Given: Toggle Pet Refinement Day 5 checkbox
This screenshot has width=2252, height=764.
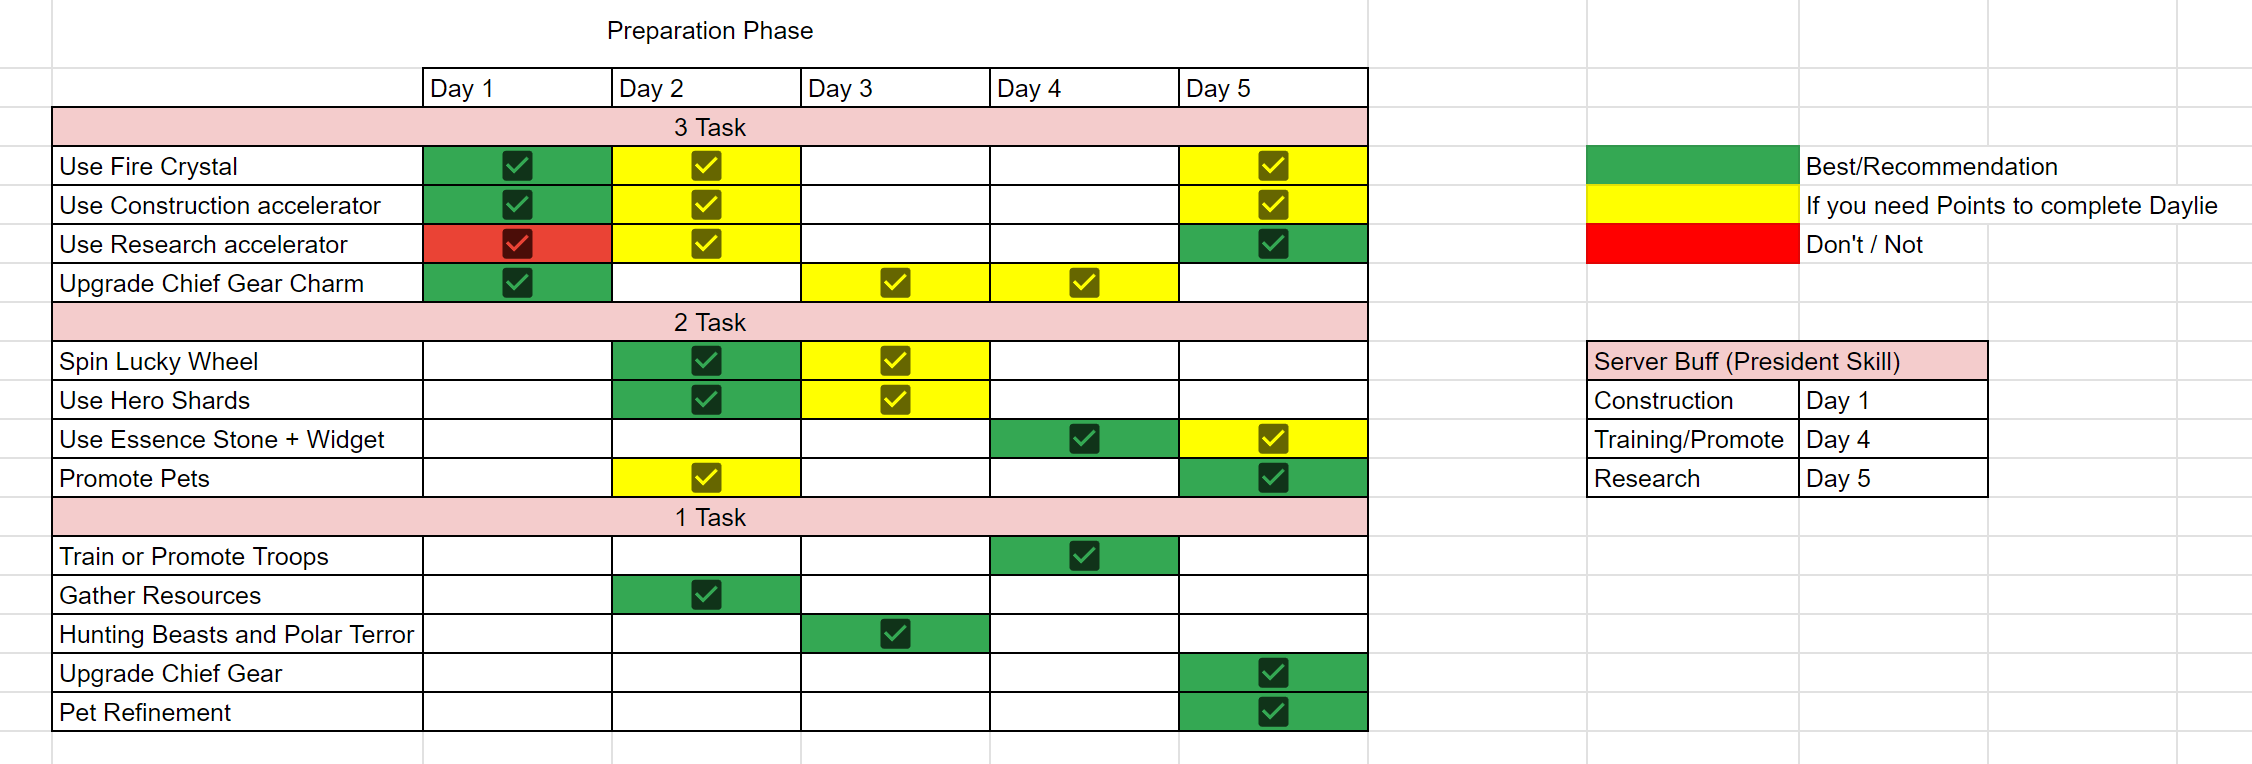Looking at the screenshot, I should pyautogui.click(x=1273, y=711).
